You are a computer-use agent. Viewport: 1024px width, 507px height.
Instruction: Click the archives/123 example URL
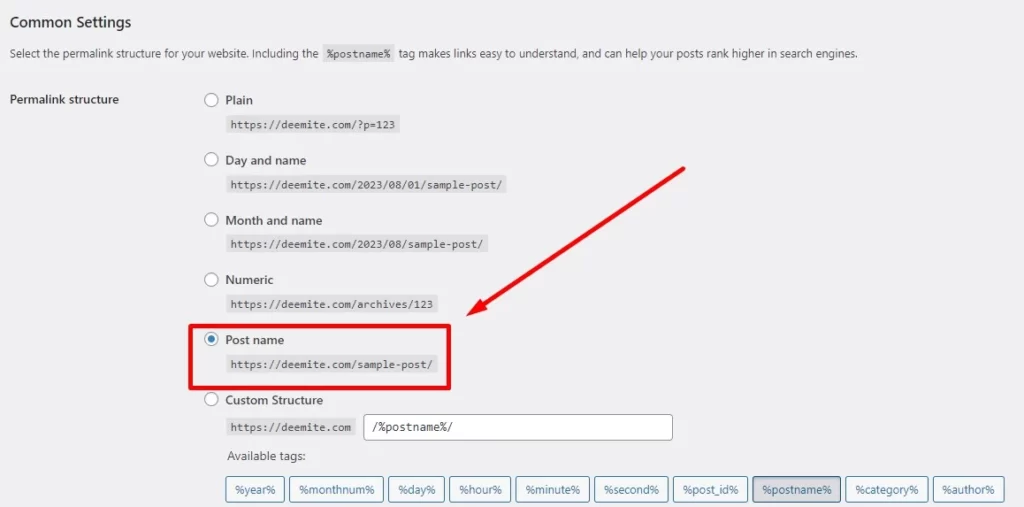(x=332, y=304)
